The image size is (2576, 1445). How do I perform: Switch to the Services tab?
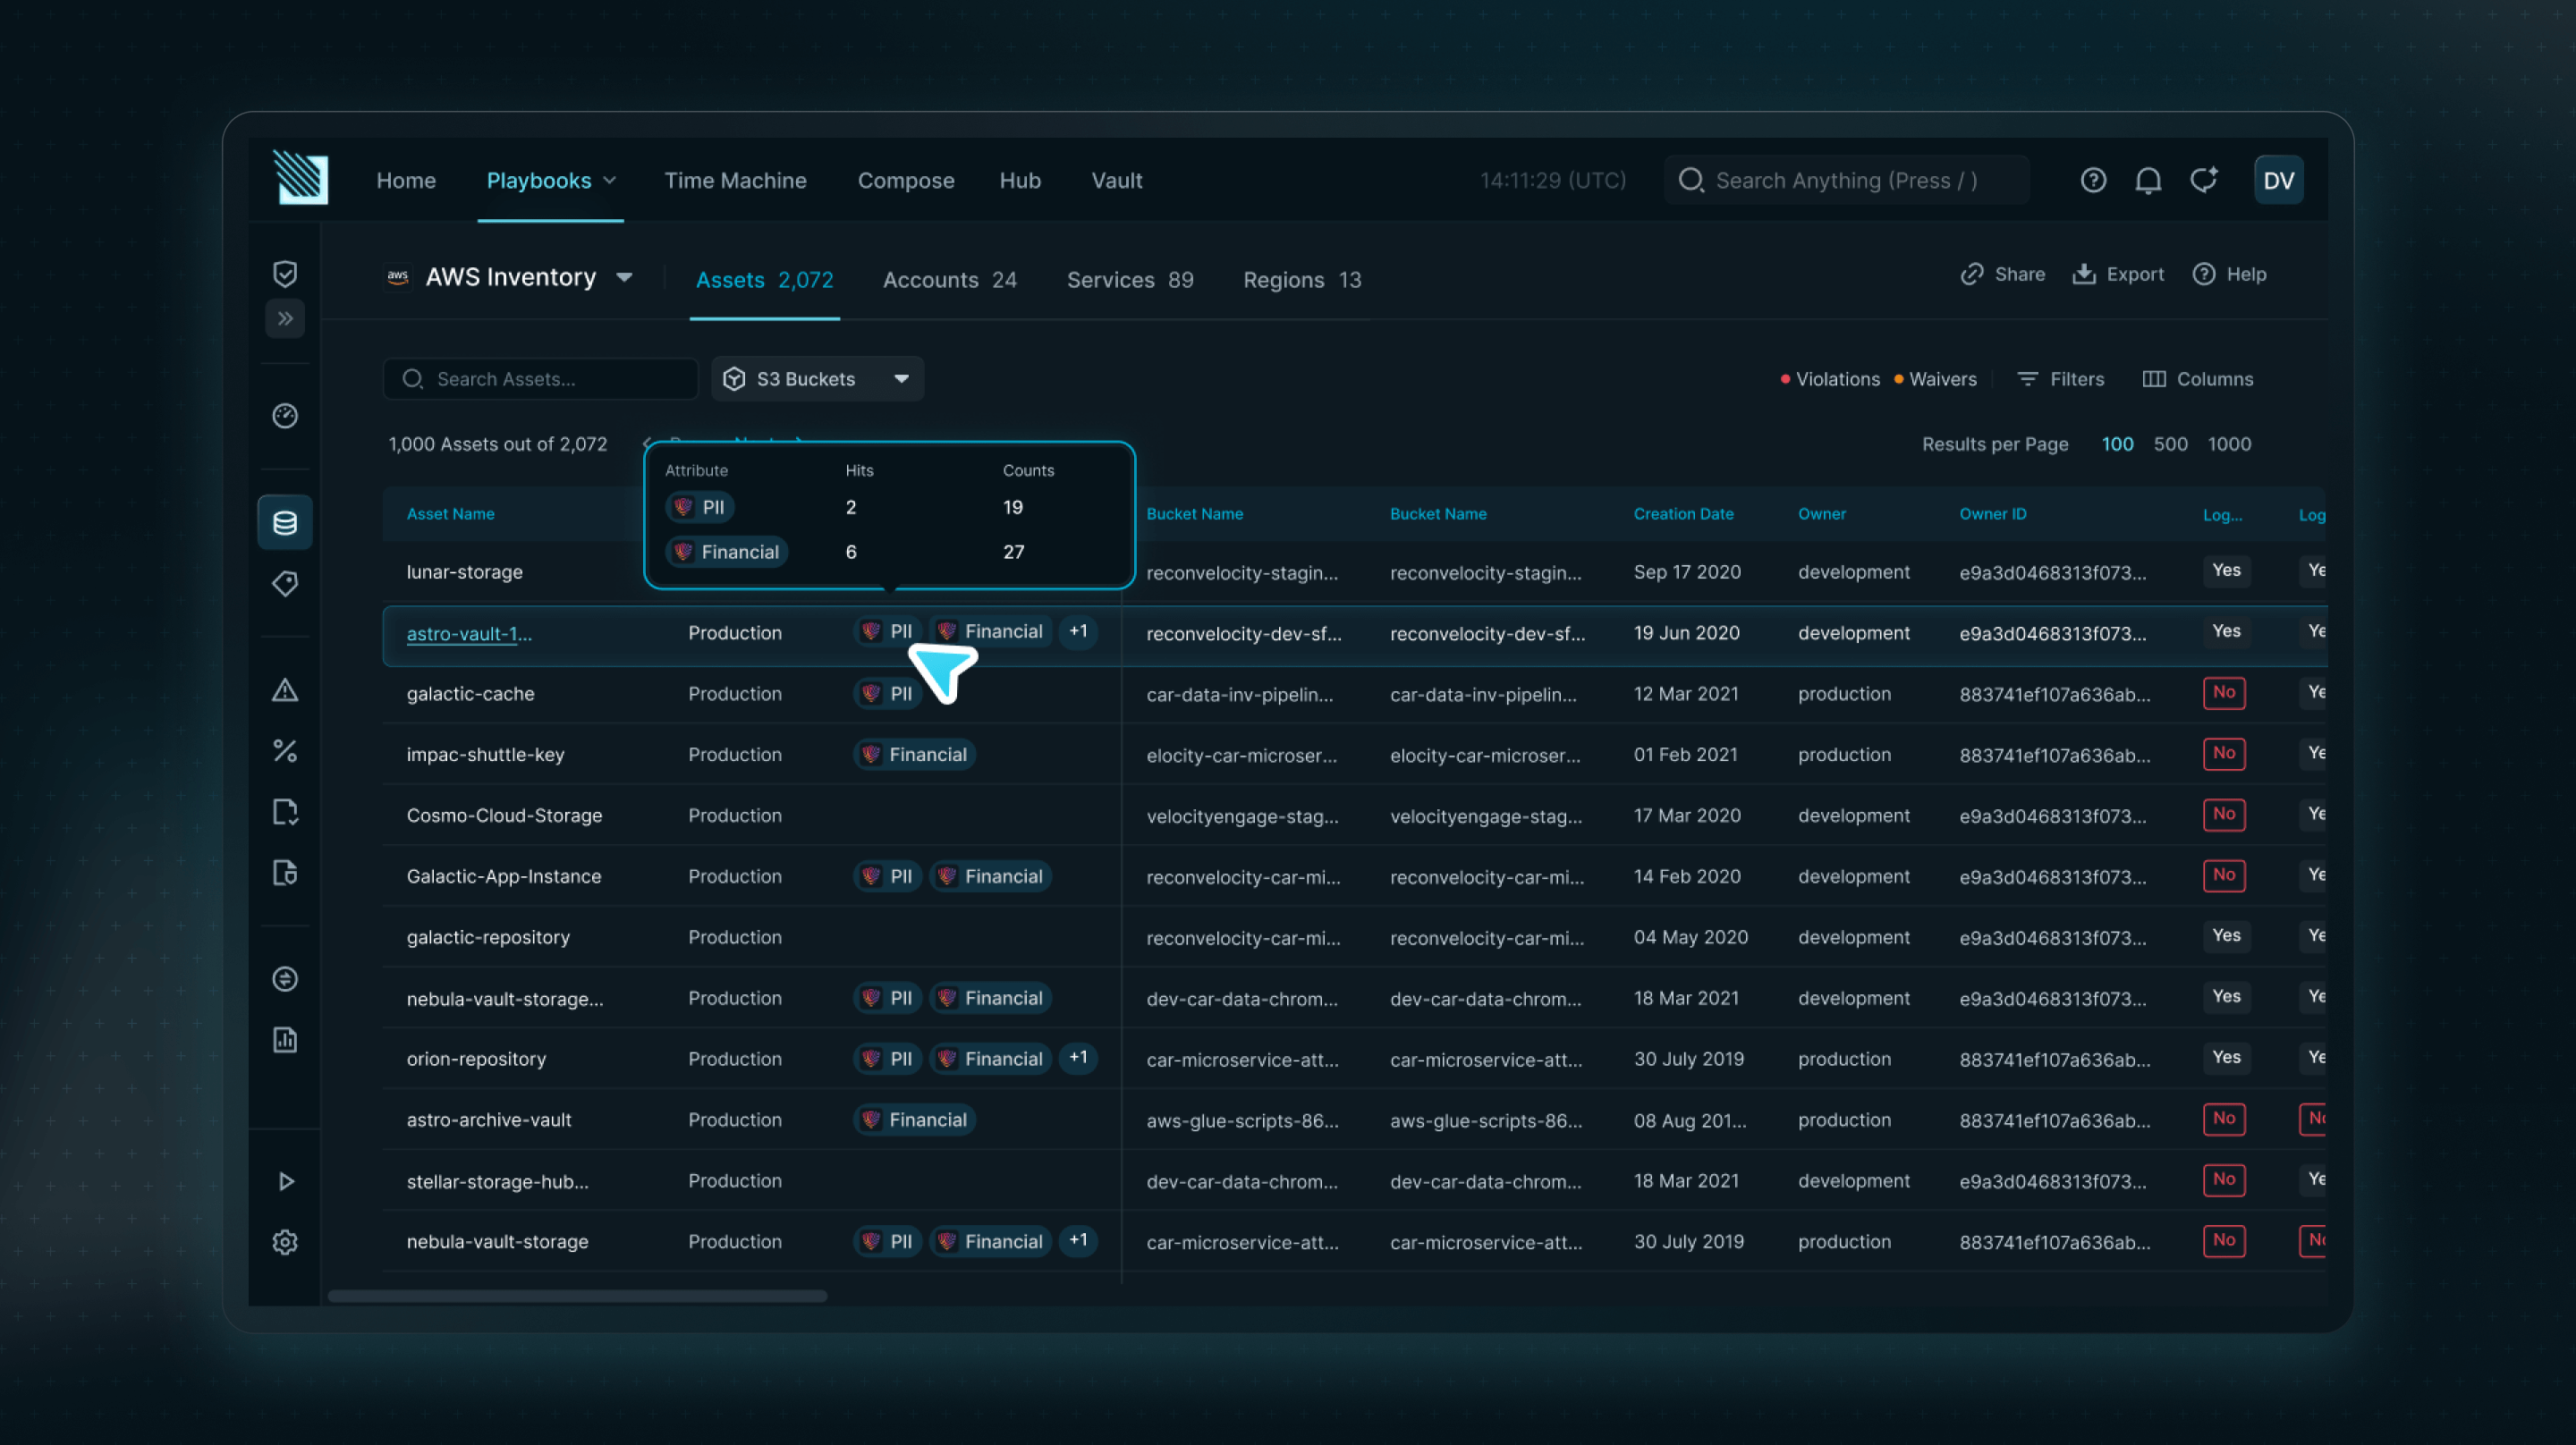[x=1130, y=280]
